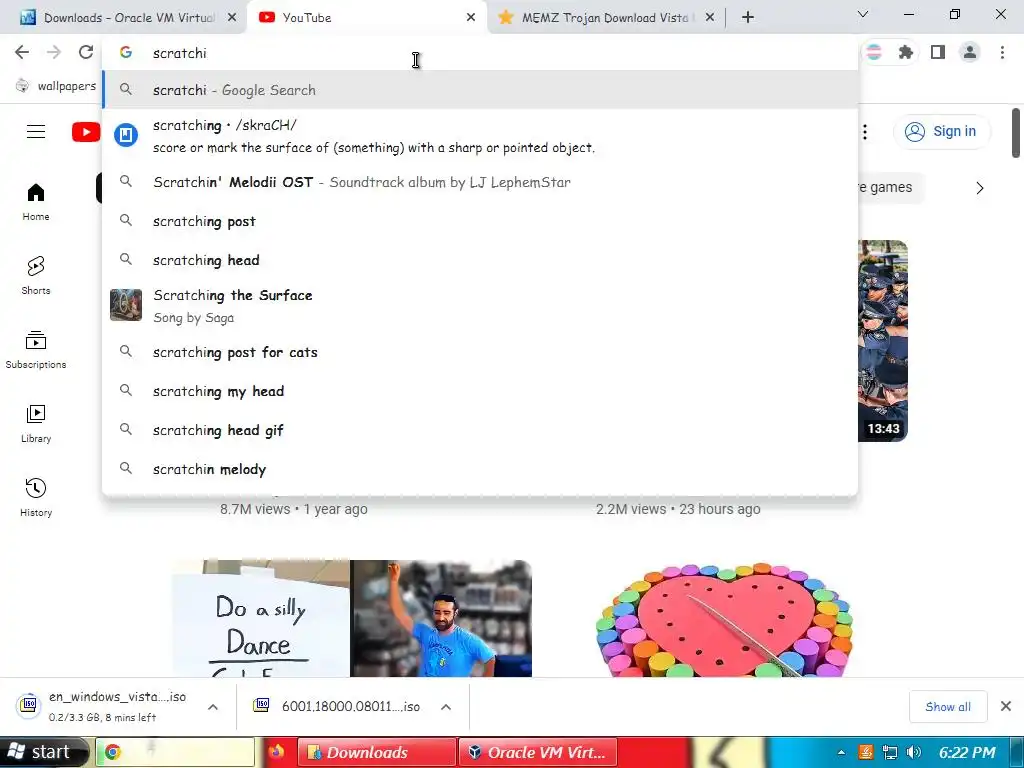This screenshot has height=768, width=1024.
Task: Show hidden system tray icons
Action: coord(841,752)
